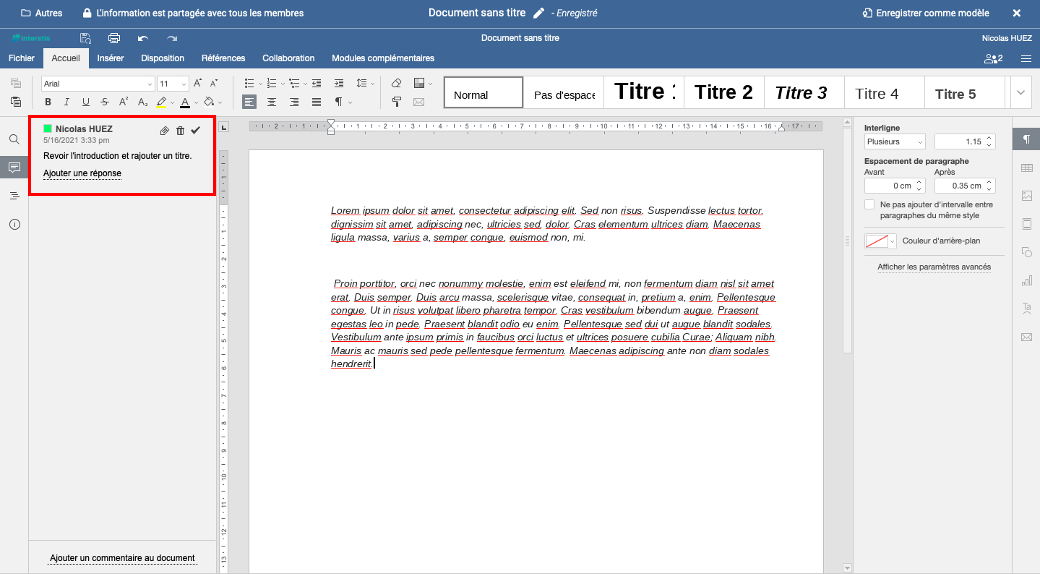Click the paste icon in the ribbon

click(x=16, y=102)
